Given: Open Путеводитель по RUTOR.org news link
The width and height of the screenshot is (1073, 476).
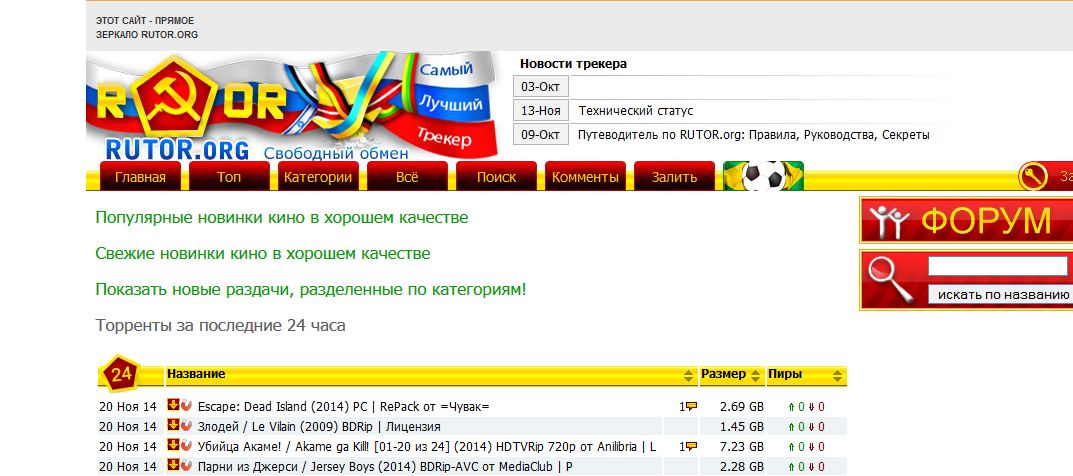Looking at the screenshot, I should coord(753,135).
